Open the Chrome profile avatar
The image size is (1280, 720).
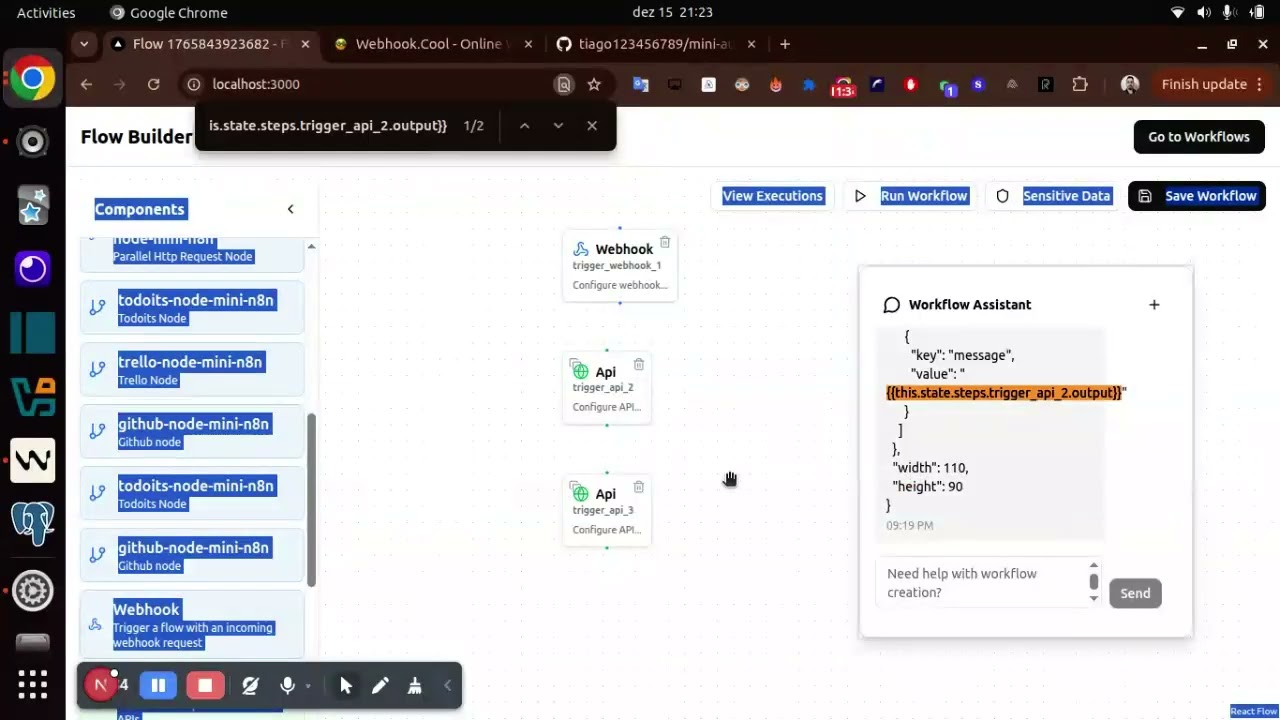(x=1130, y=84)
